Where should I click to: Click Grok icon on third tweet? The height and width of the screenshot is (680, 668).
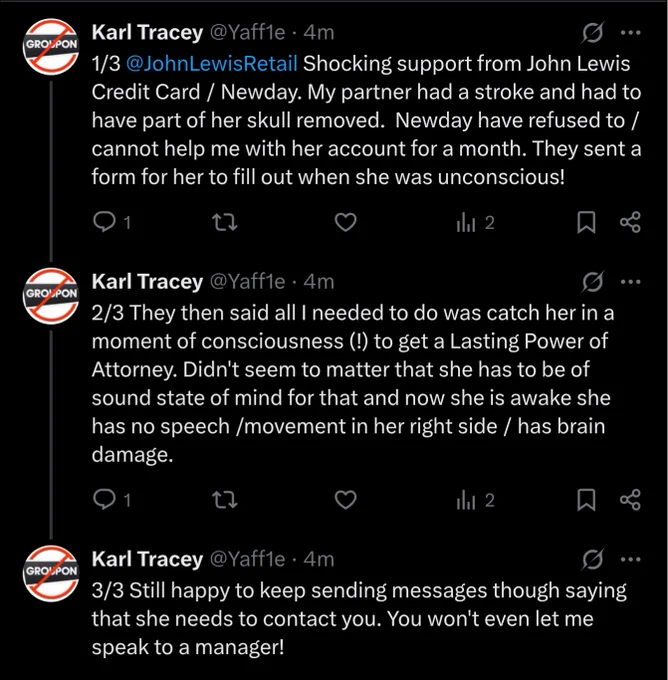(x=593, y=560)
